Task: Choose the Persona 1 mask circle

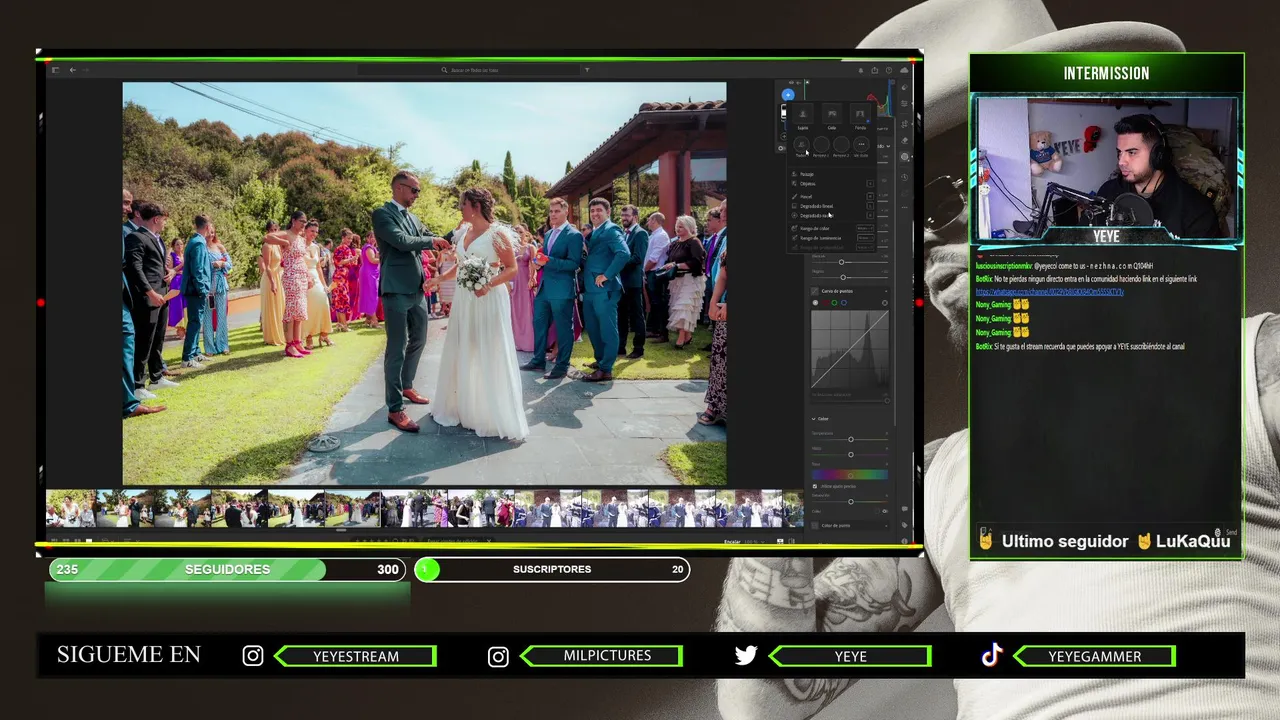Action: (x=821, y=144)
